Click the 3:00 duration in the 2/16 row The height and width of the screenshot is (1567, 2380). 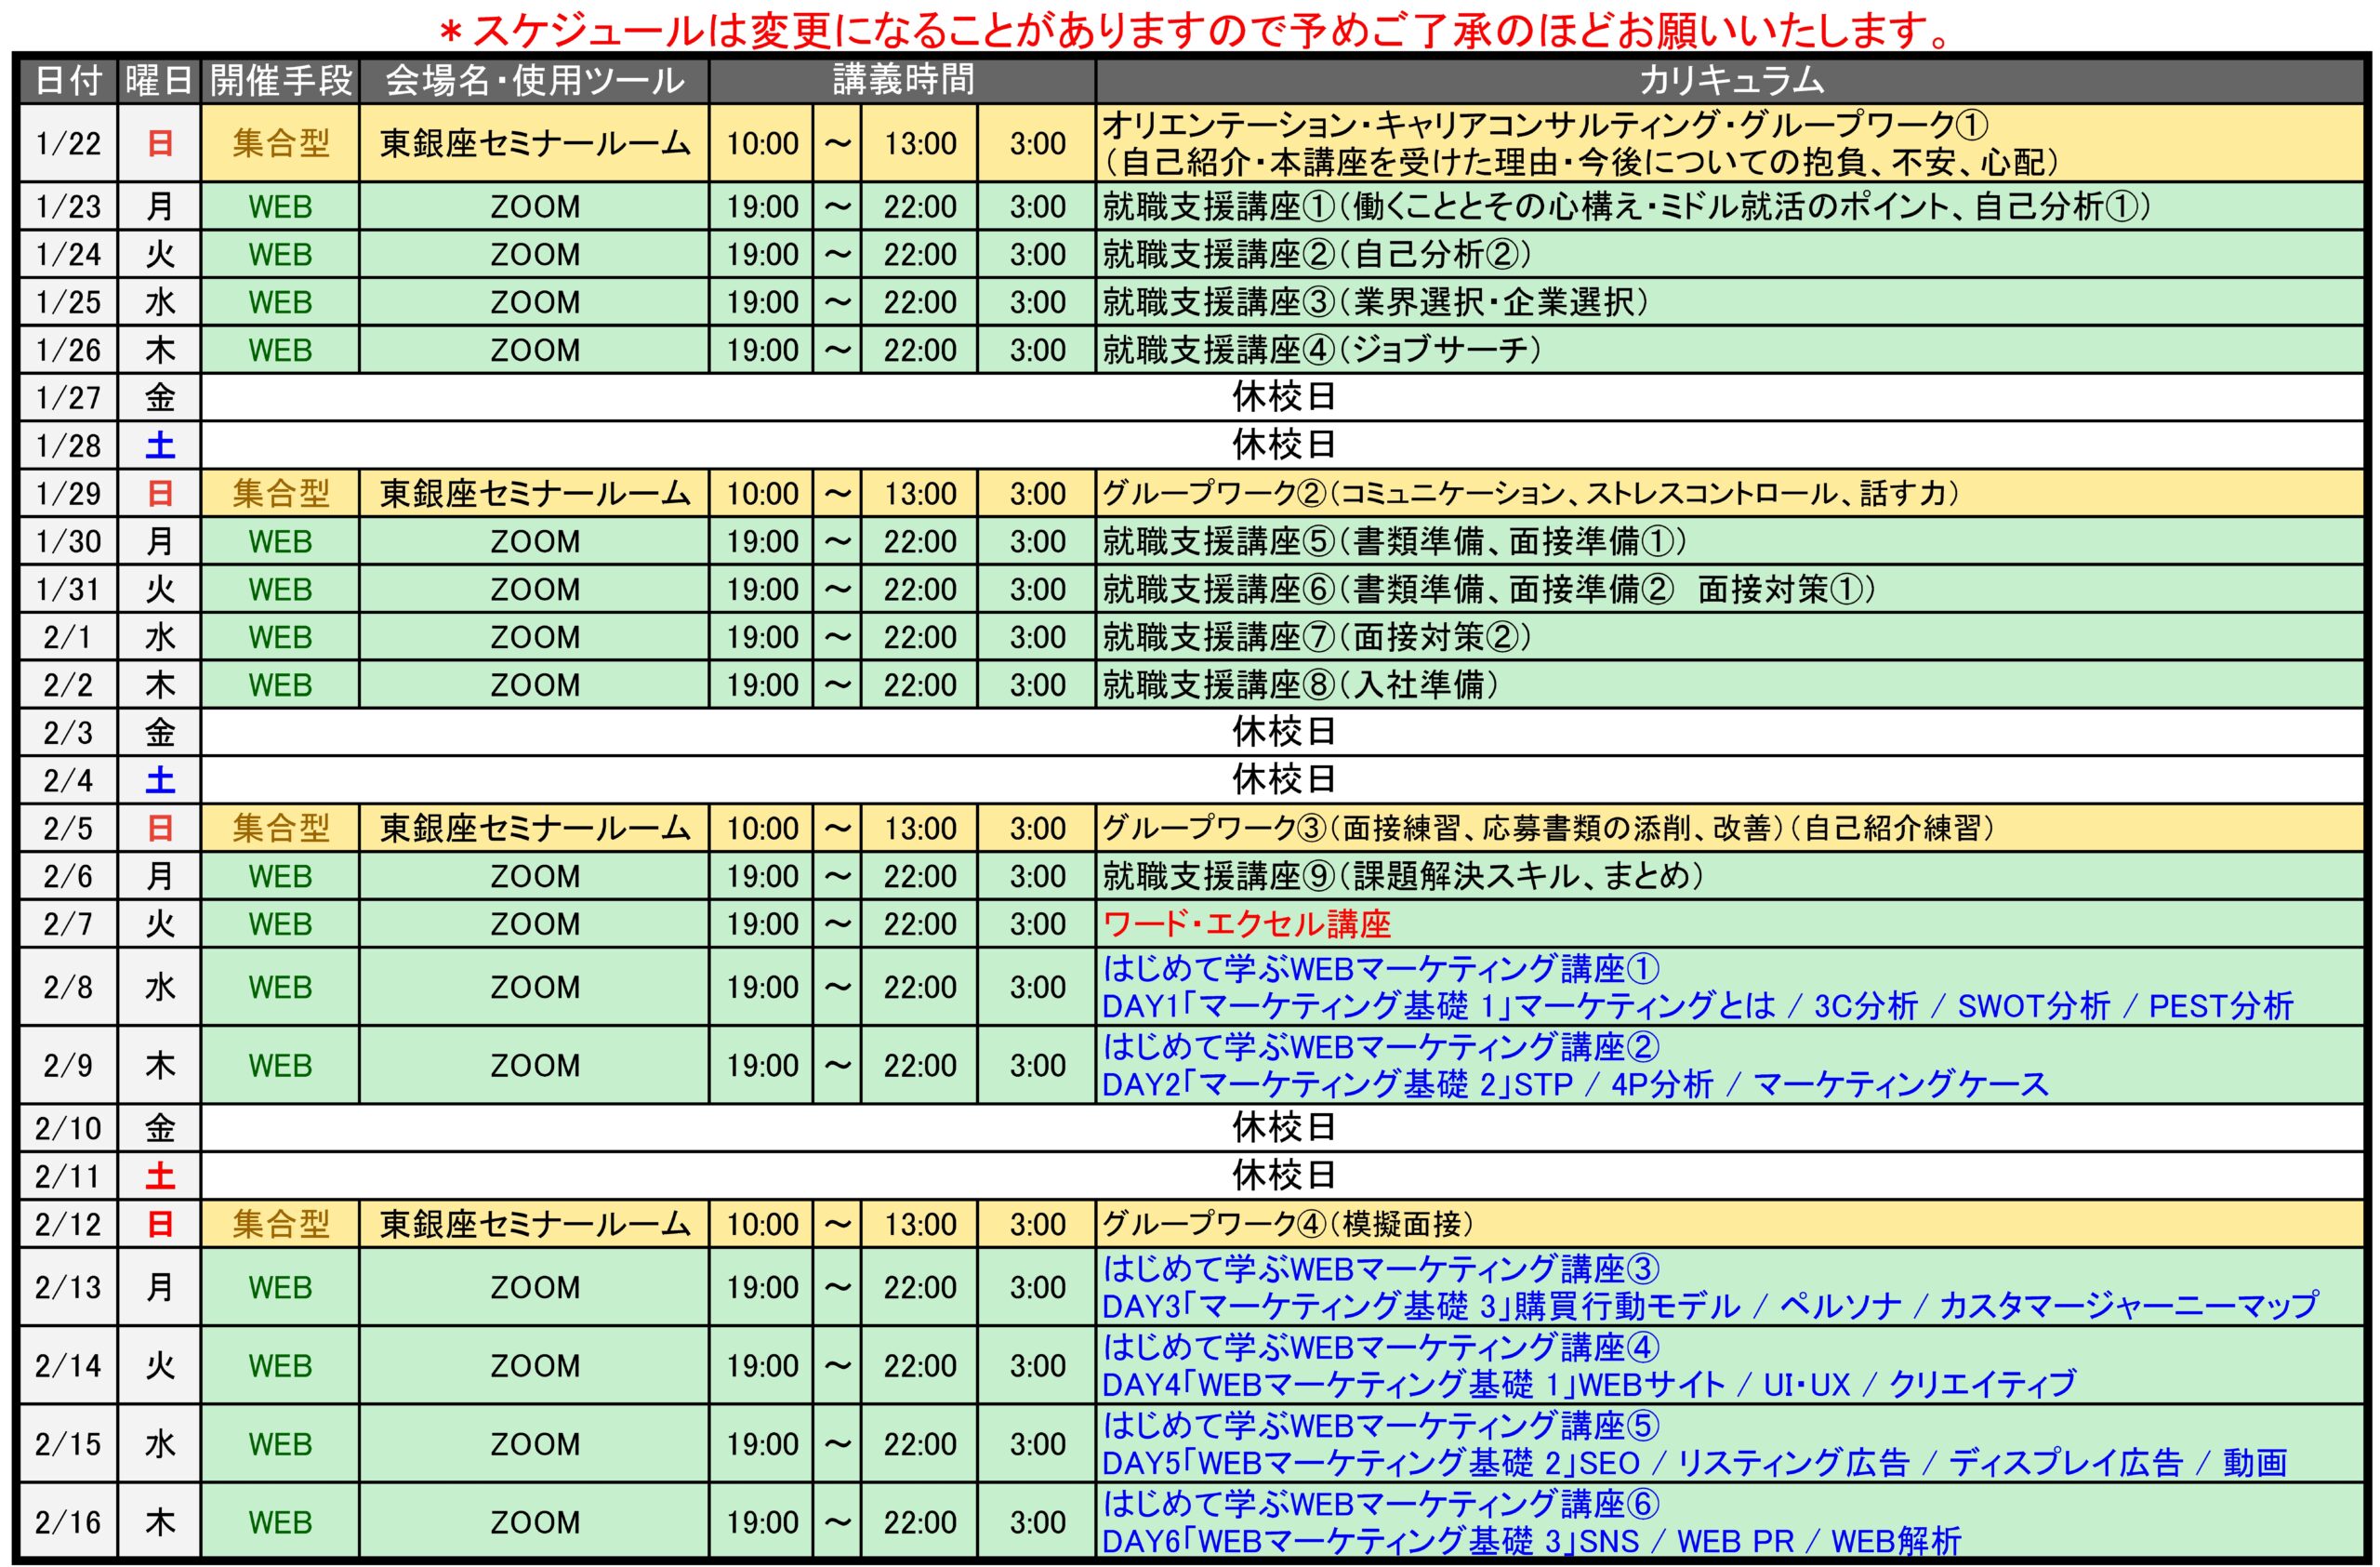pos(1037,1522)
